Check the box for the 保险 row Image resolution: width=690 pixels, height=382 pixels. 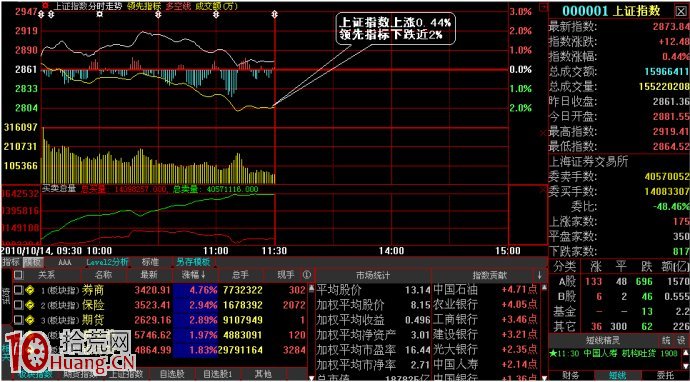18,305
